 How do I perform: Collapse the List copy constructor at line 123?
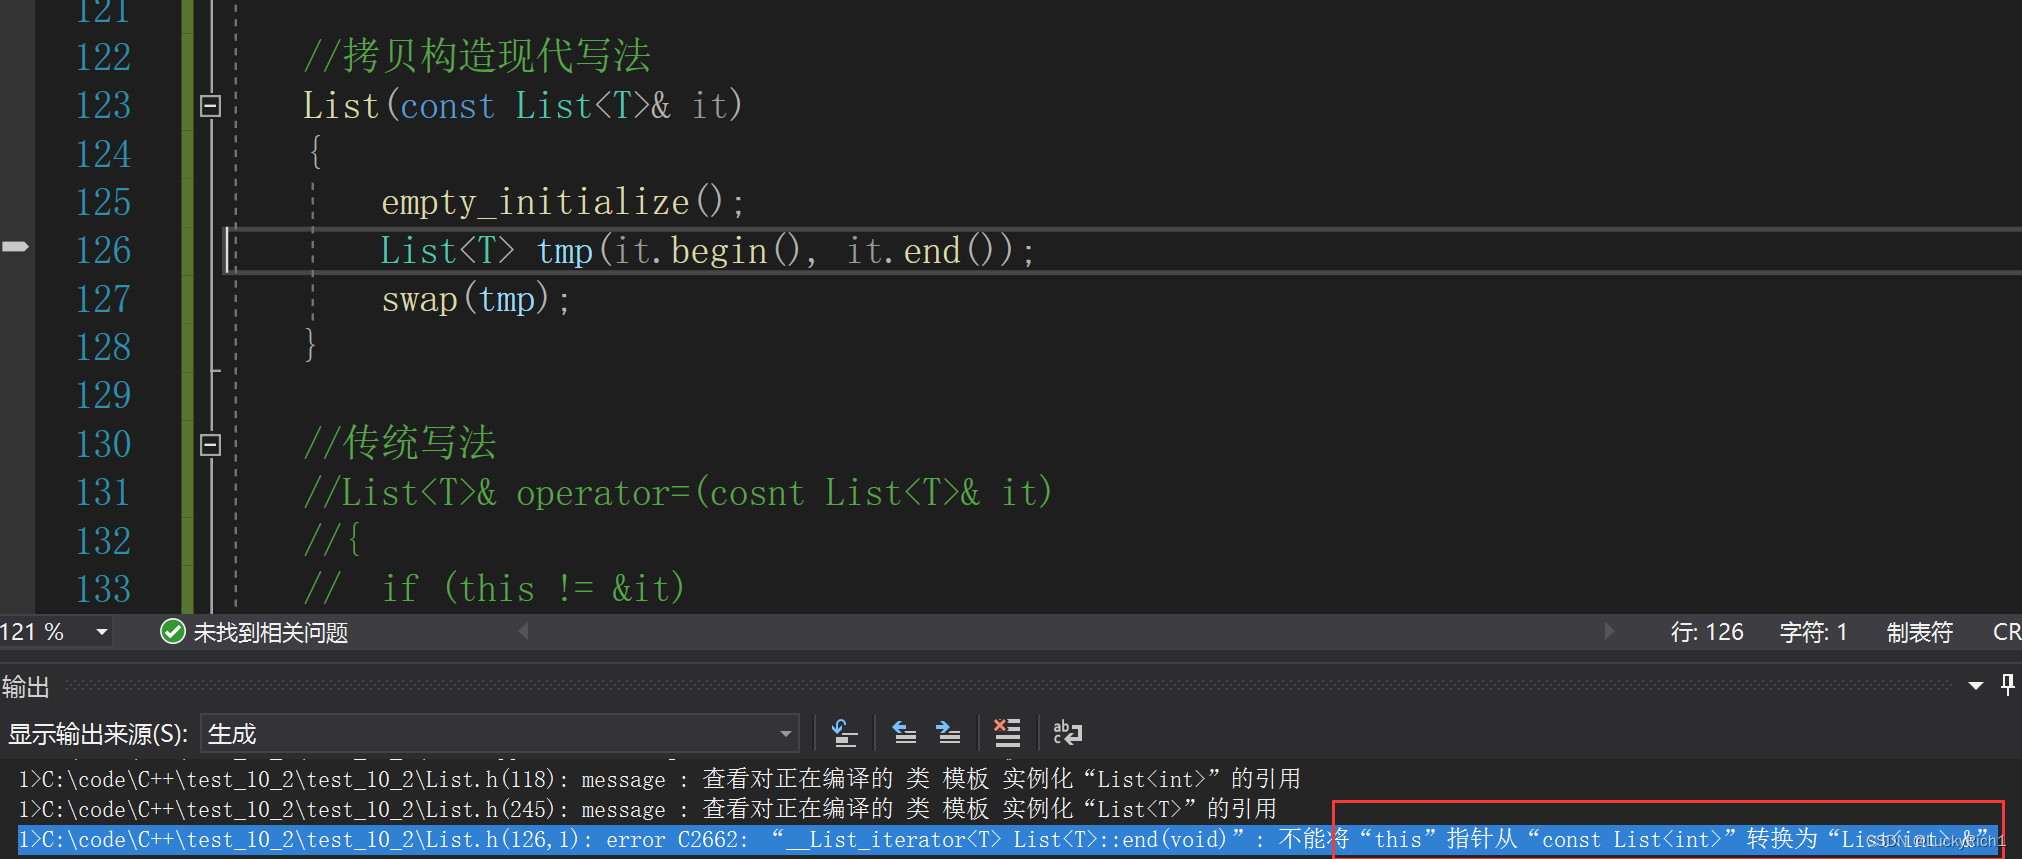coord(210,106)
